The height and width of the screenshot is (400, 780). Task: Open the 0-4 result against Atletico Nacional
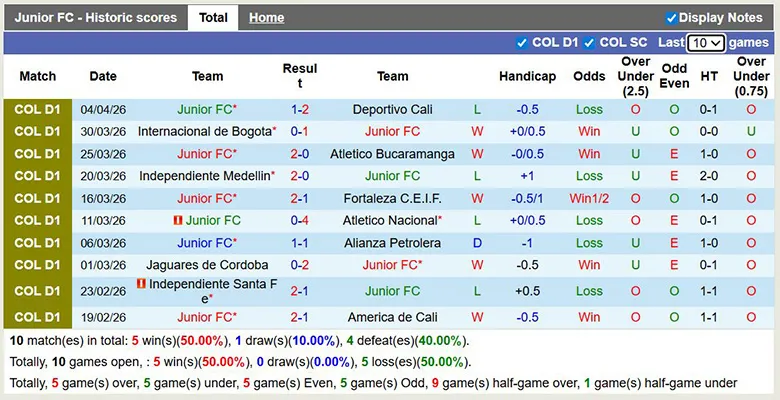pyautogui.click(x=299, y=220)
